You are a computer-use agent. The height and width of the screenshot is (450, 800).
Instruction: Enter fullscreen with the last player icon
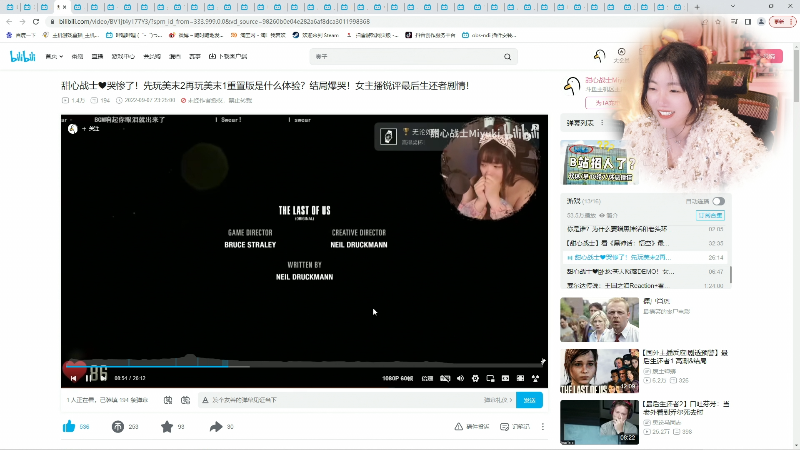tap(535, 378)
